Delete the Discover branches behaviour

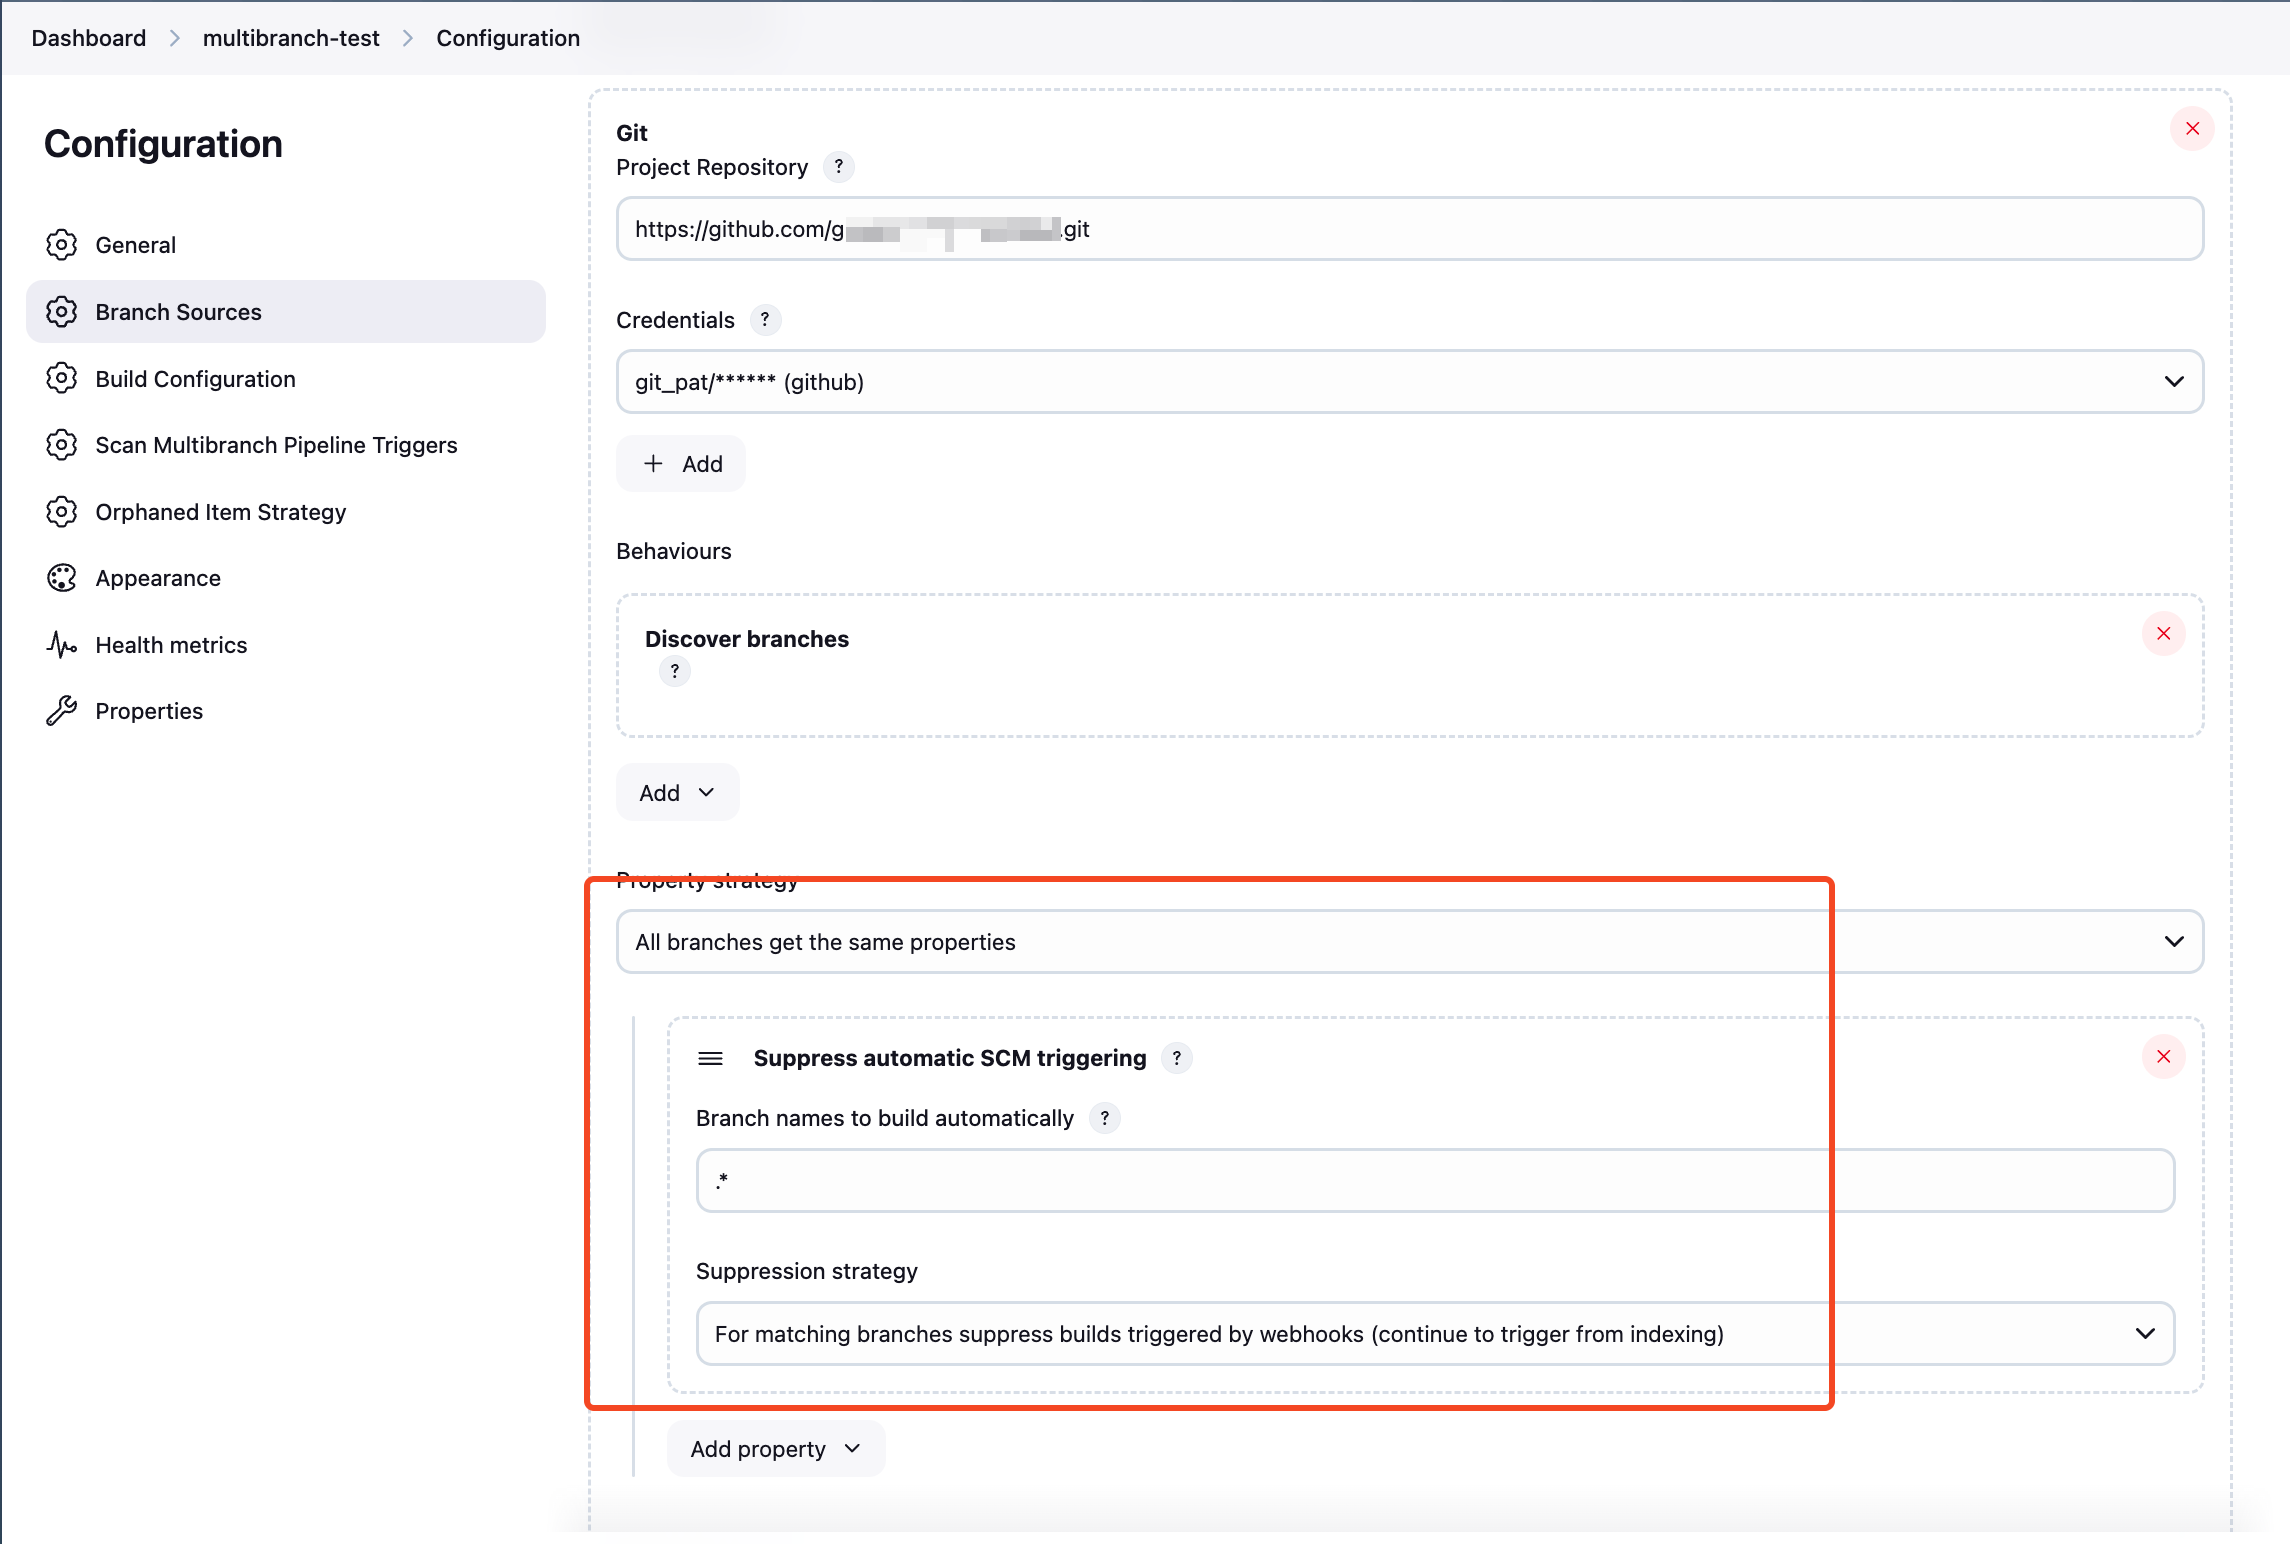[x=2163, y=634]
